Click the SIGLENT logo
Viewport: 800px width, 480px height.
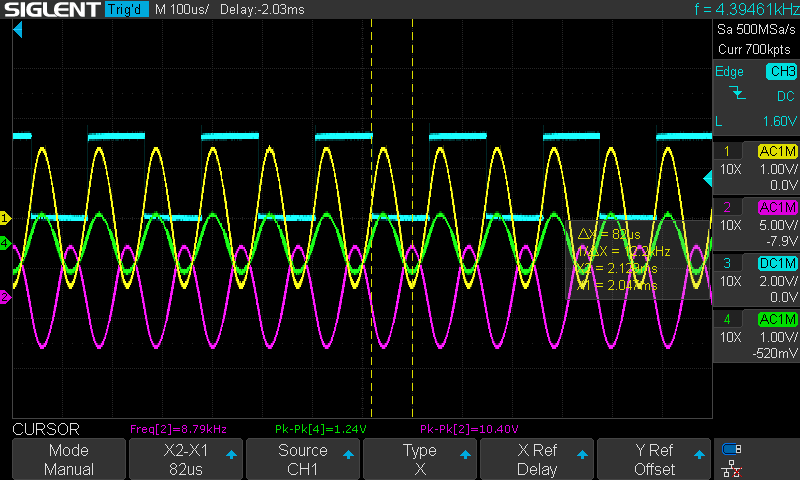pyautogui.click(x=52, y=9)
